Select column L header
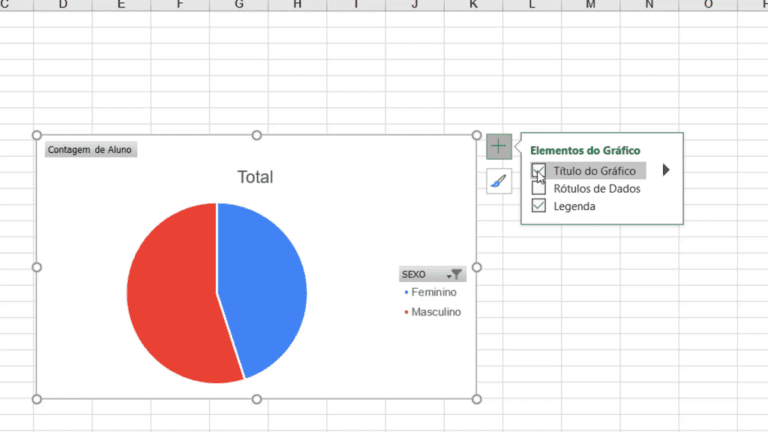 click(x=532, y=5)
